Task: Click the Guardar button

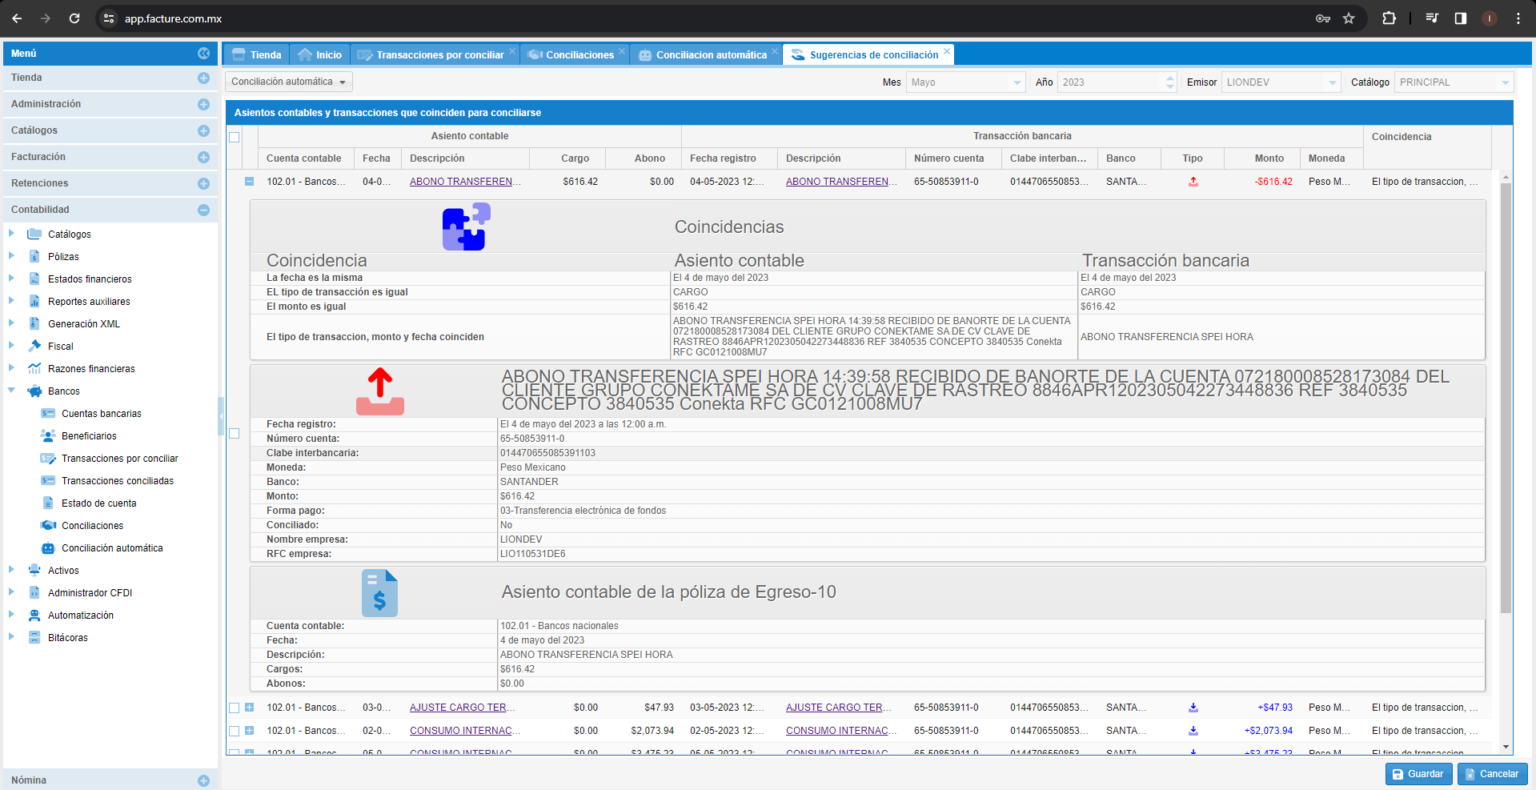Action: [1418, 774]
